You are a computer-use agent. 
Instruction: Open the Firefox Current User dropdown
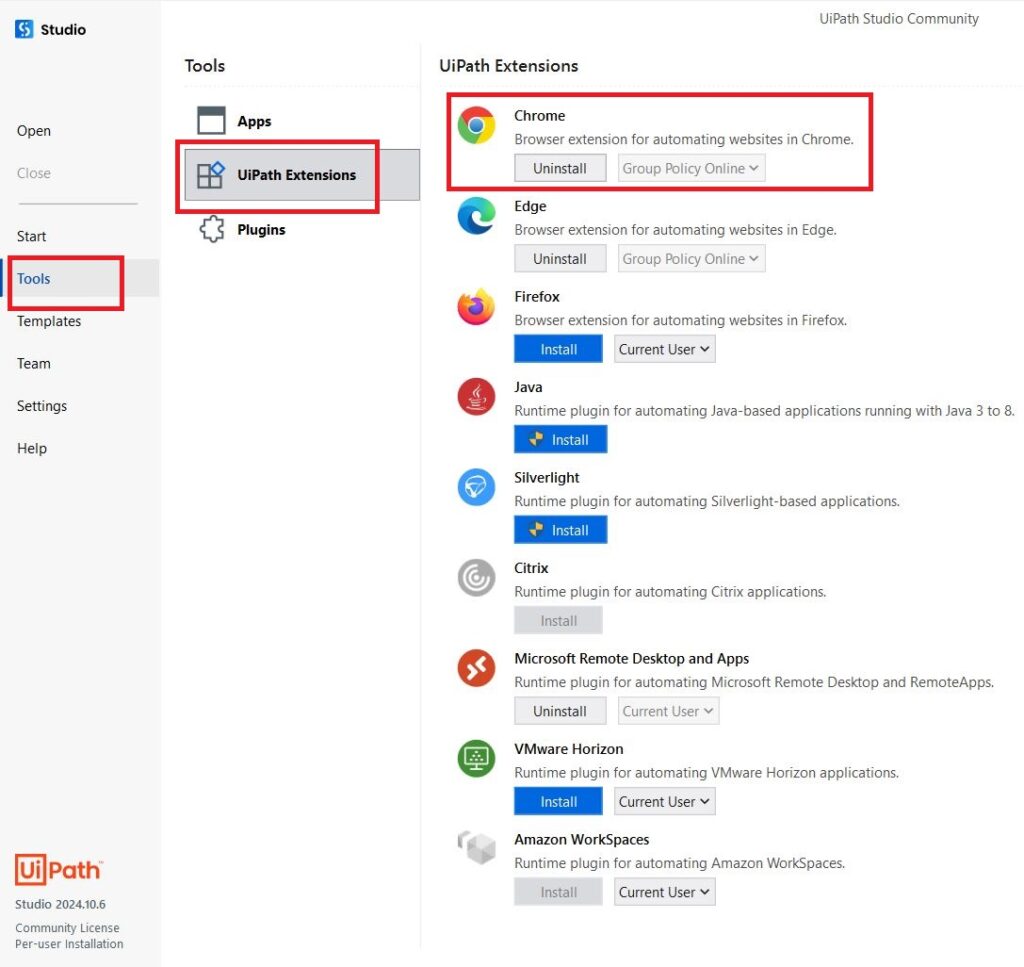(x=664, y=349)
